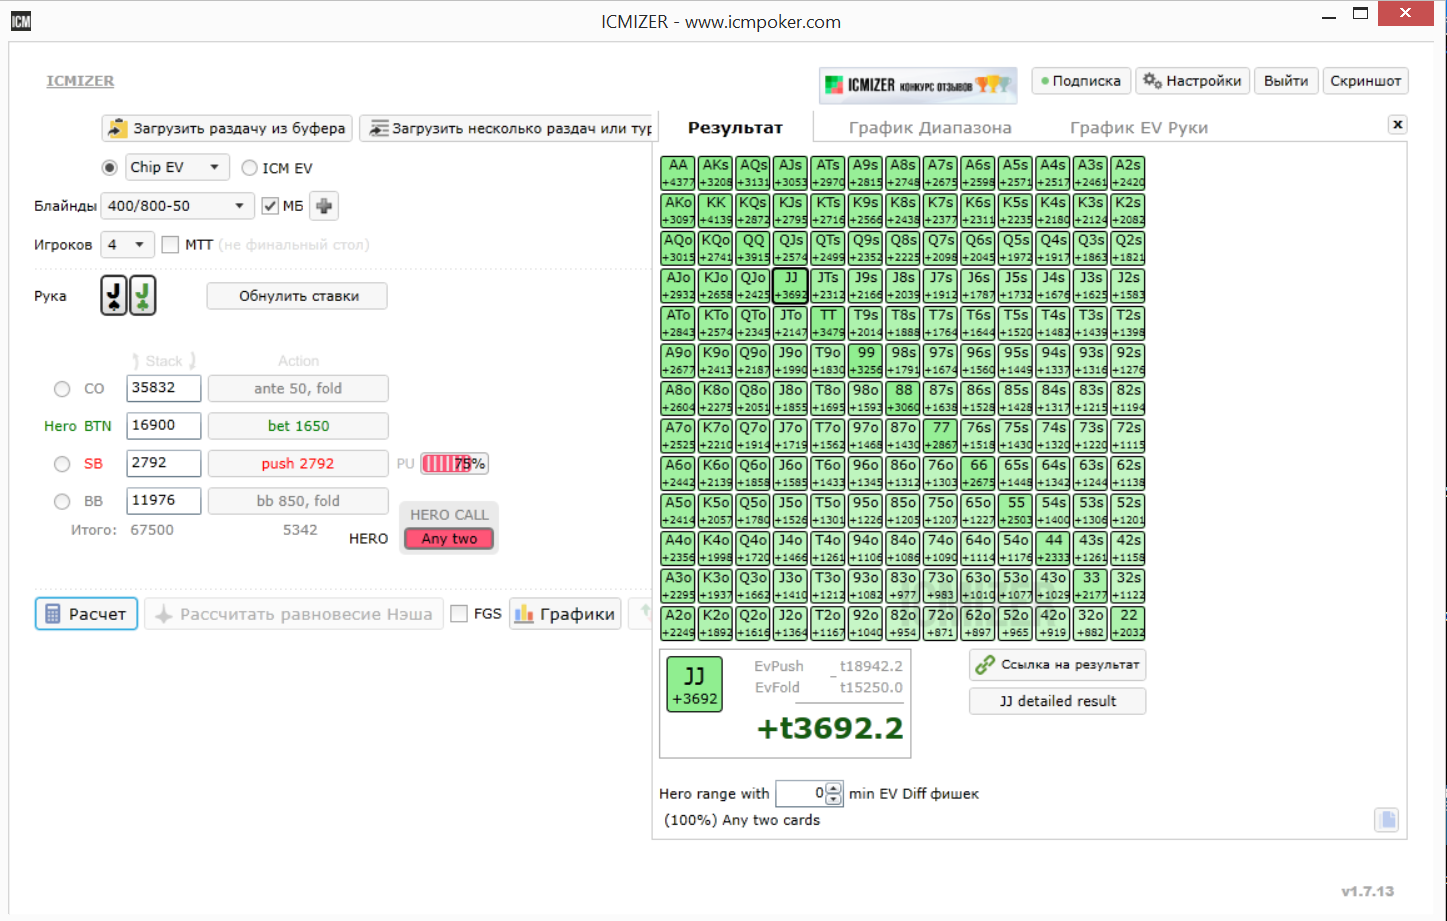Open the players count dropdown
1447x921 pixels.
tap(127, 244)
